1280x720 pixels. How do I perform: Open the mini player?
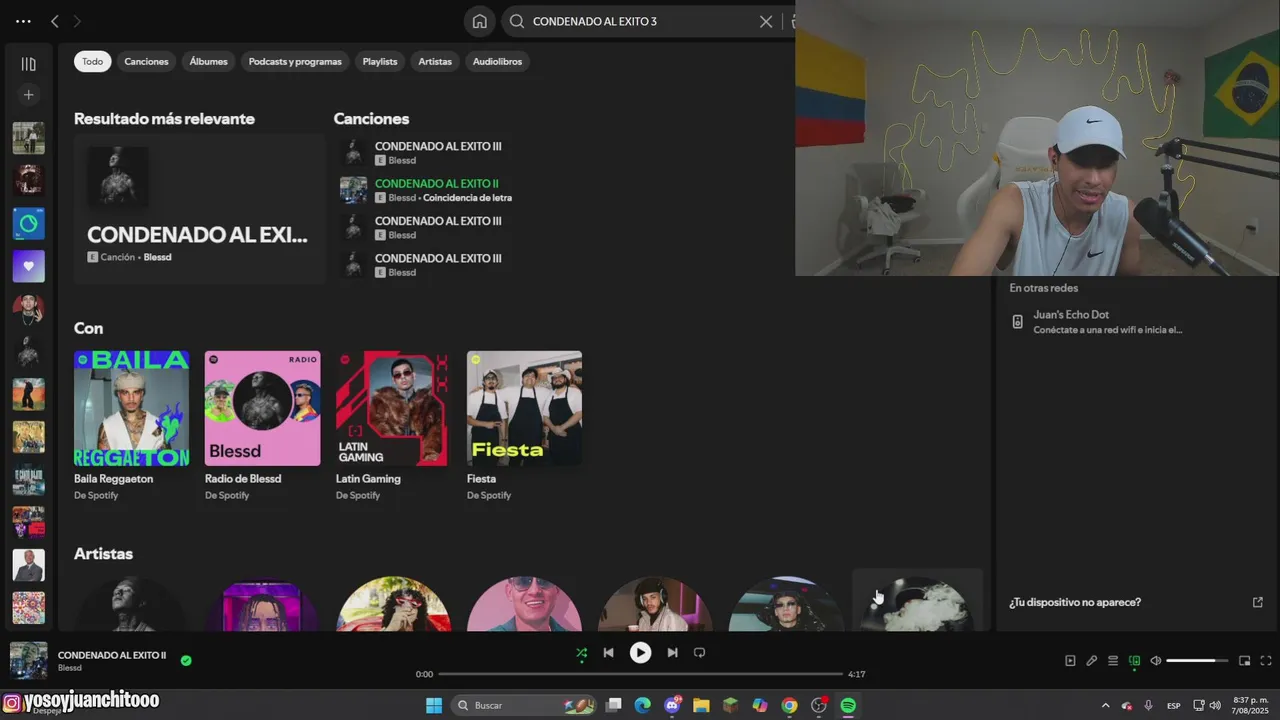click(x=1244, y=661)
